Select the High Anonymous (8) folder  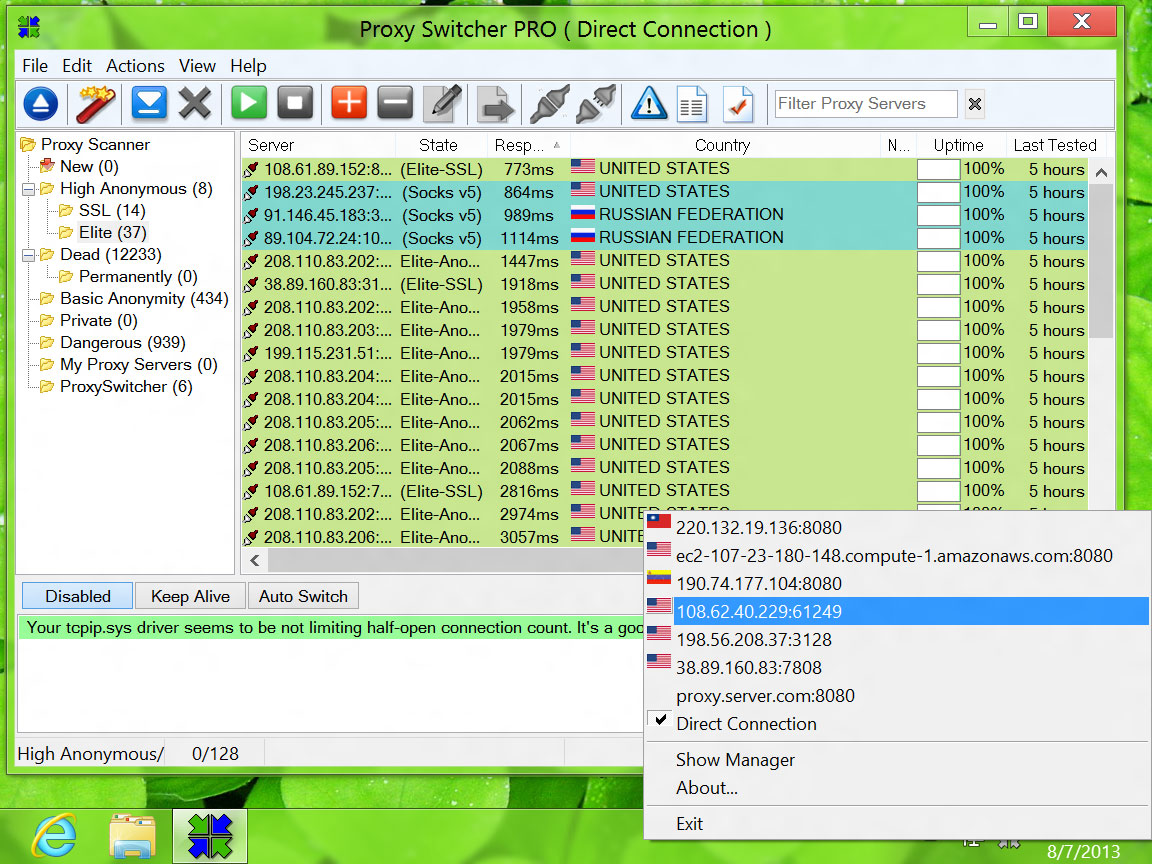[136, 189]
